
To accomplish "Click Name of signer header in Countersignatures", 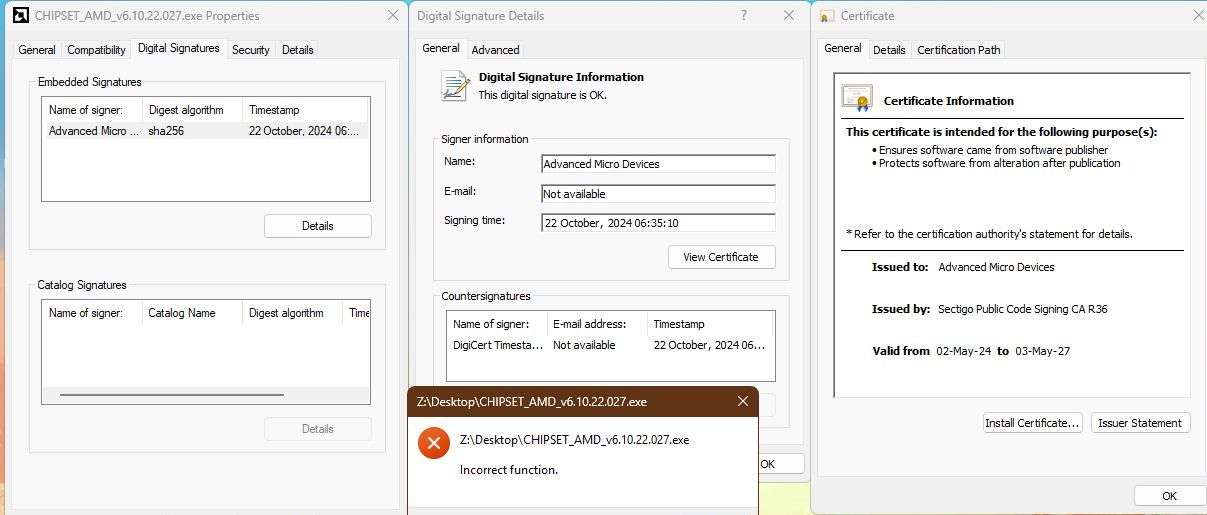I will tap(497, 324).
